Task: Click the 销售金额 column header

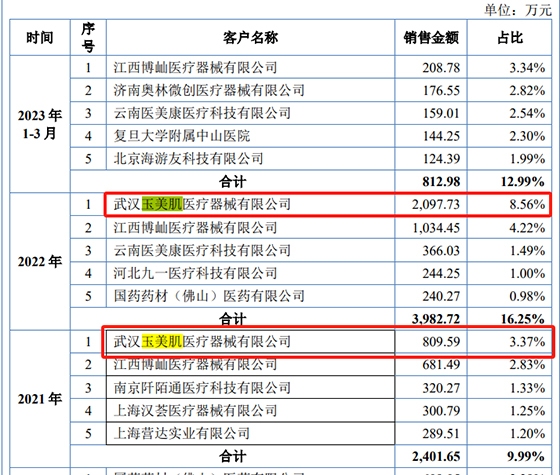Action: tap(431, 38)
